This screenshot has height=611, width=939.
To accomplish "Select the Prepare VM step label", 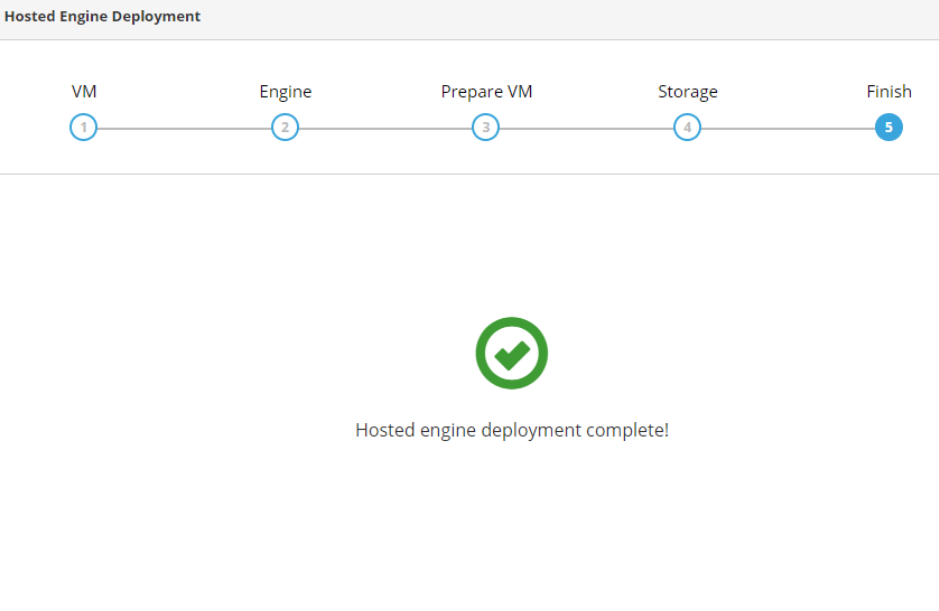I will (x=486, y=92).
